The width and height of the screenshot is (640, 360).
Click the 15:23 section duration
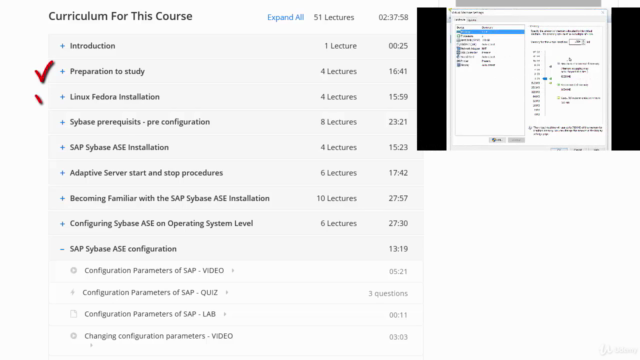point(398,147)
